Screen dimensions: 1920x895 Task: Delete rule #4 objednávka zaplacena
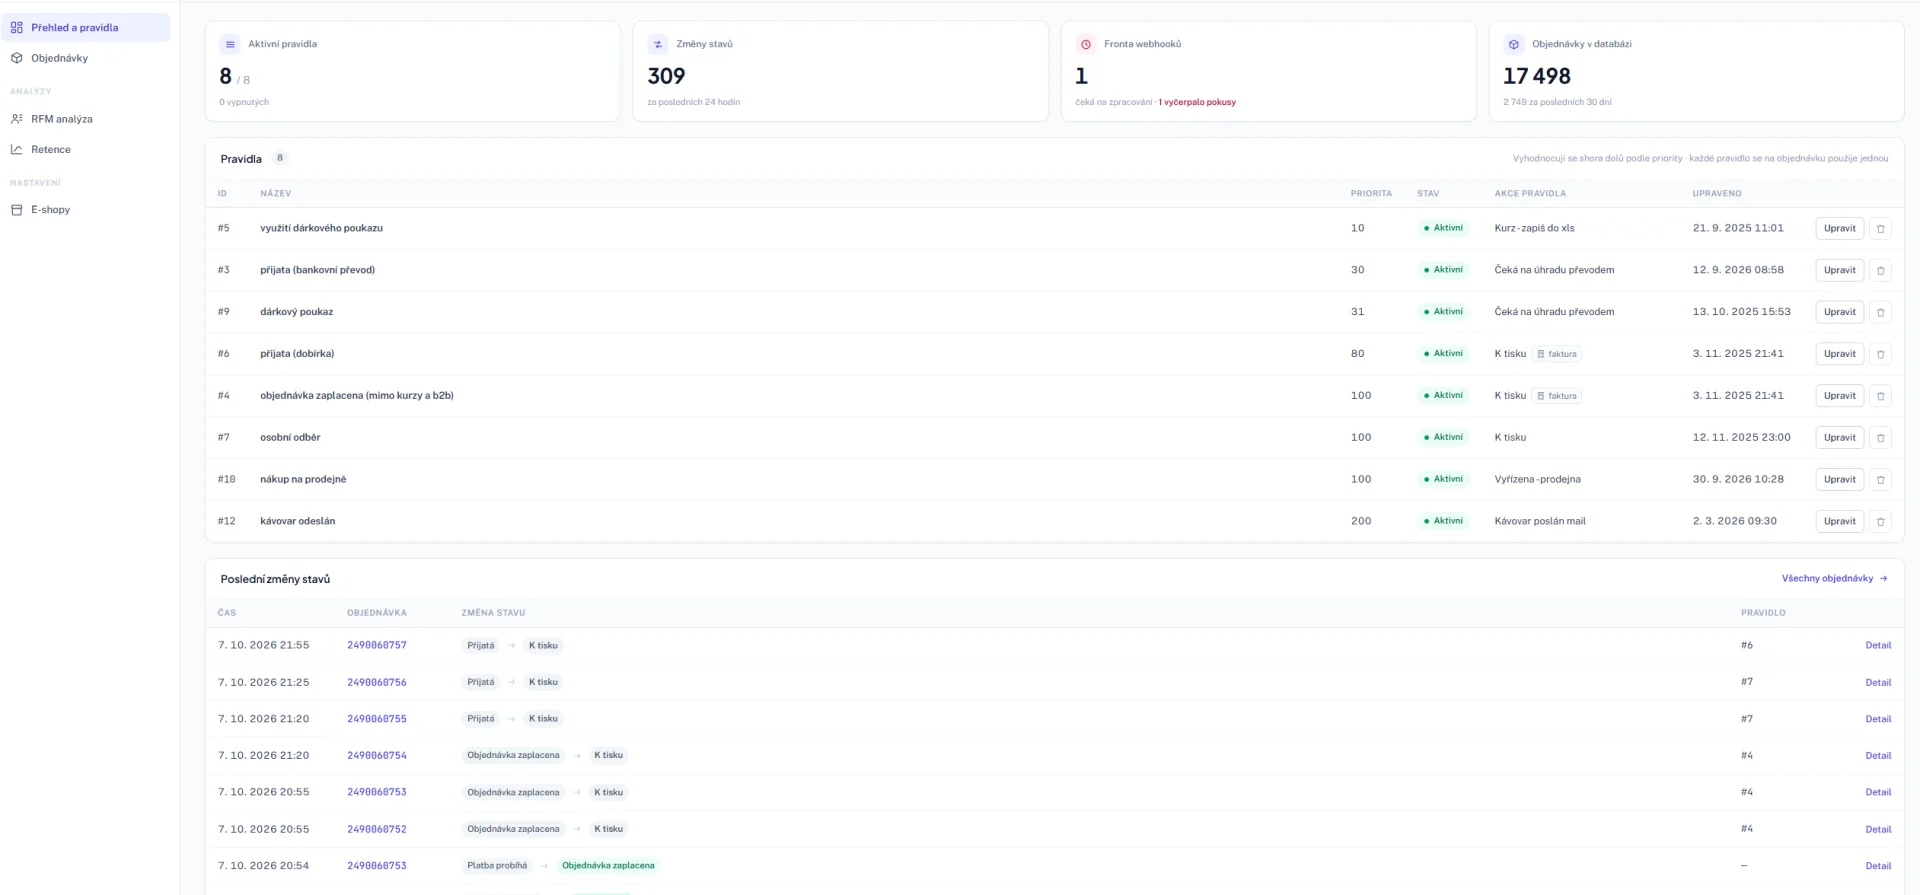[1880, 396]
